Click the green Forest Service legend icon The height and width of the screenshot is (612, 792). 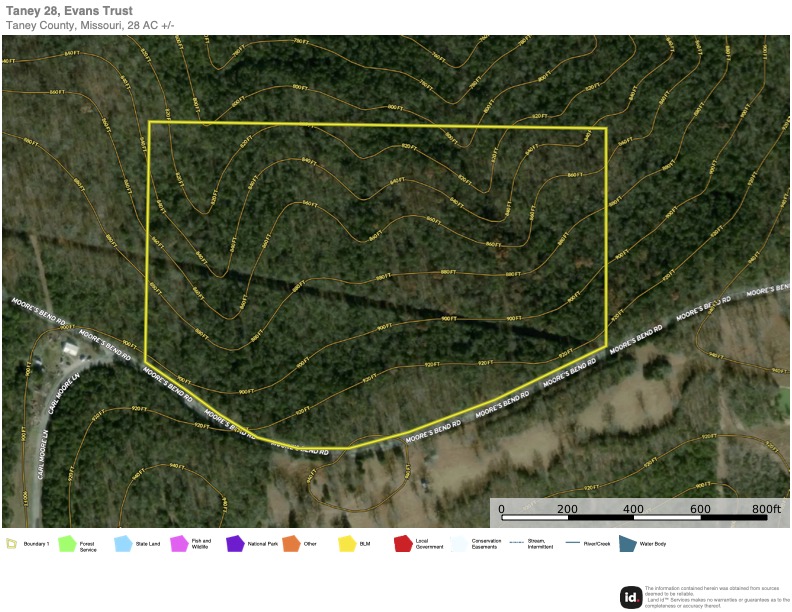67,544
